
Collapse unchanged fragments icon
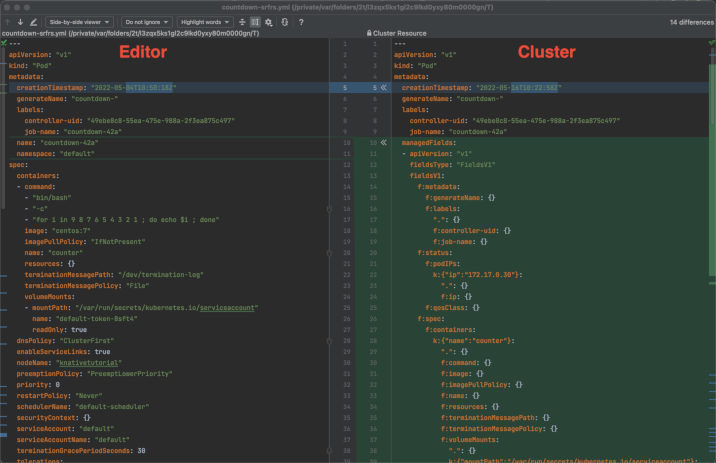(x=242, y=22)
